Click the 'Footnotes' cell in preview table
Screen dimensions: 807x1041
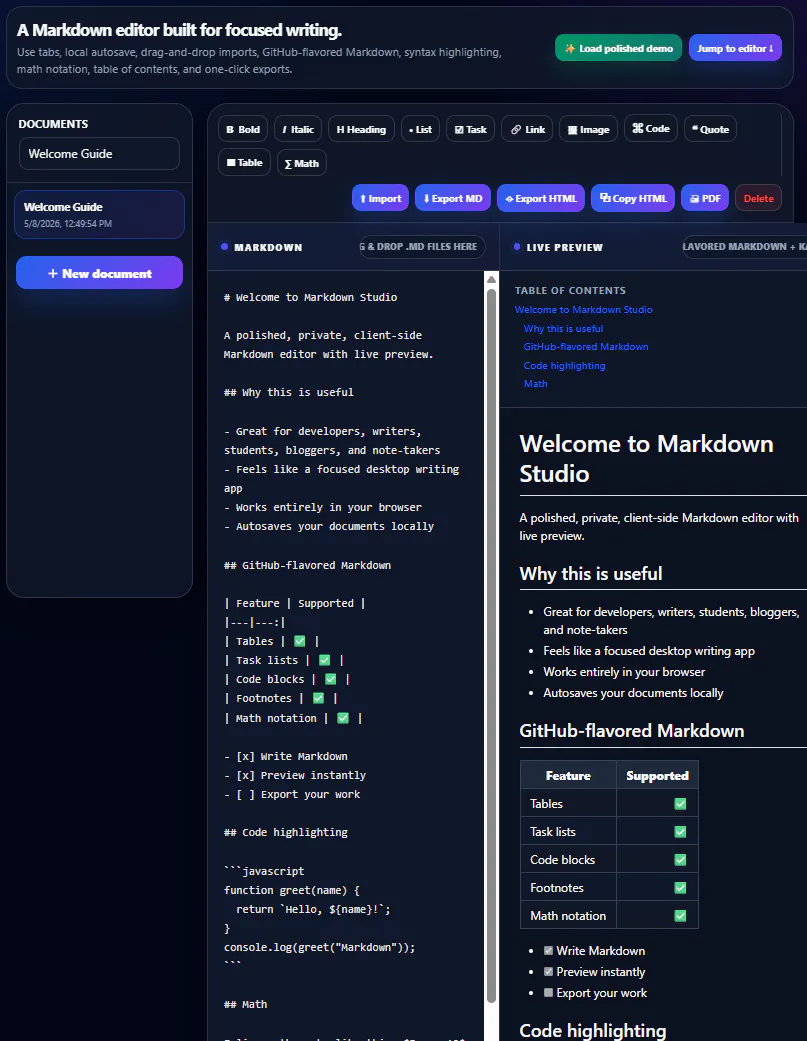tap(568, 888)
